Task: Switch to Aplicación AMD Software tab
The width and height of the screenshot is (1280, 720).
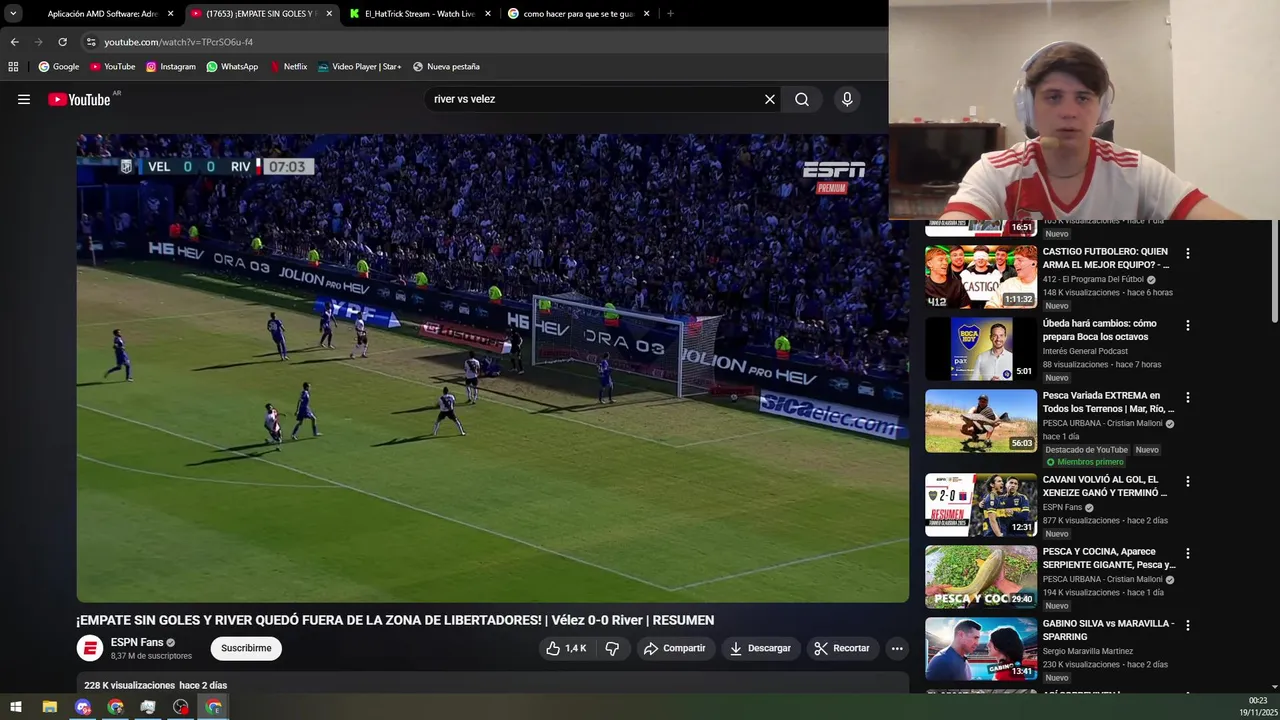Action: click(103, 14)
